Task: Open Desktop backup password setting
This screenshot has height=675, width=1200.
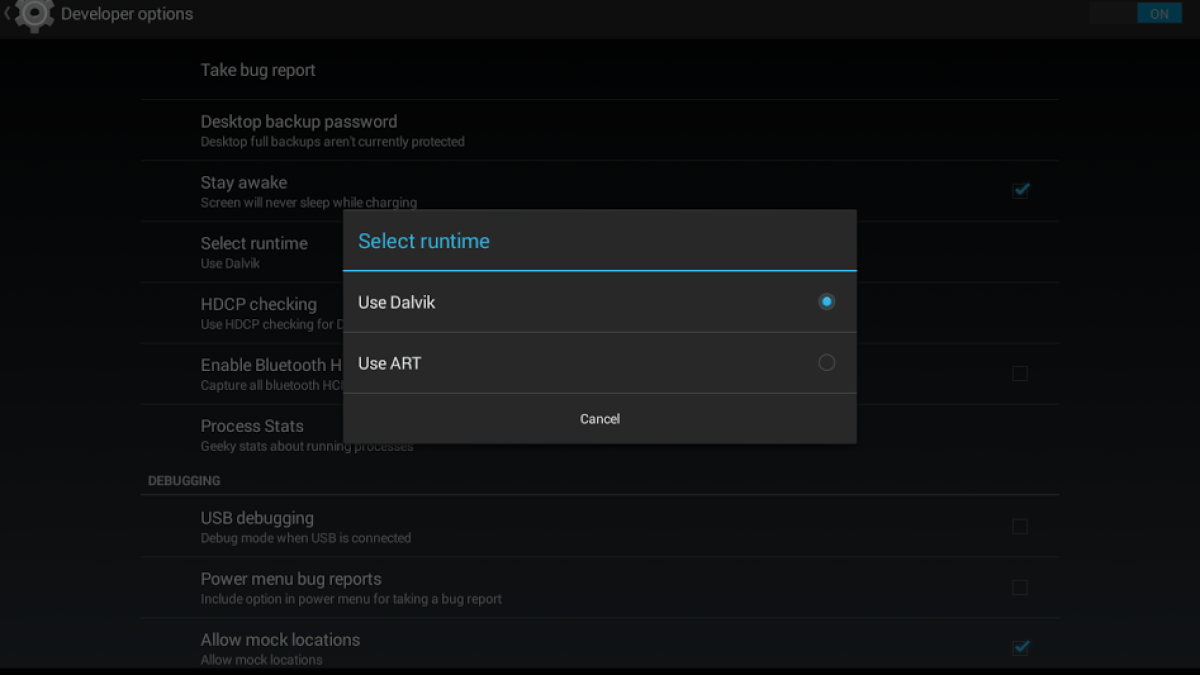Action: click(298, 130)
